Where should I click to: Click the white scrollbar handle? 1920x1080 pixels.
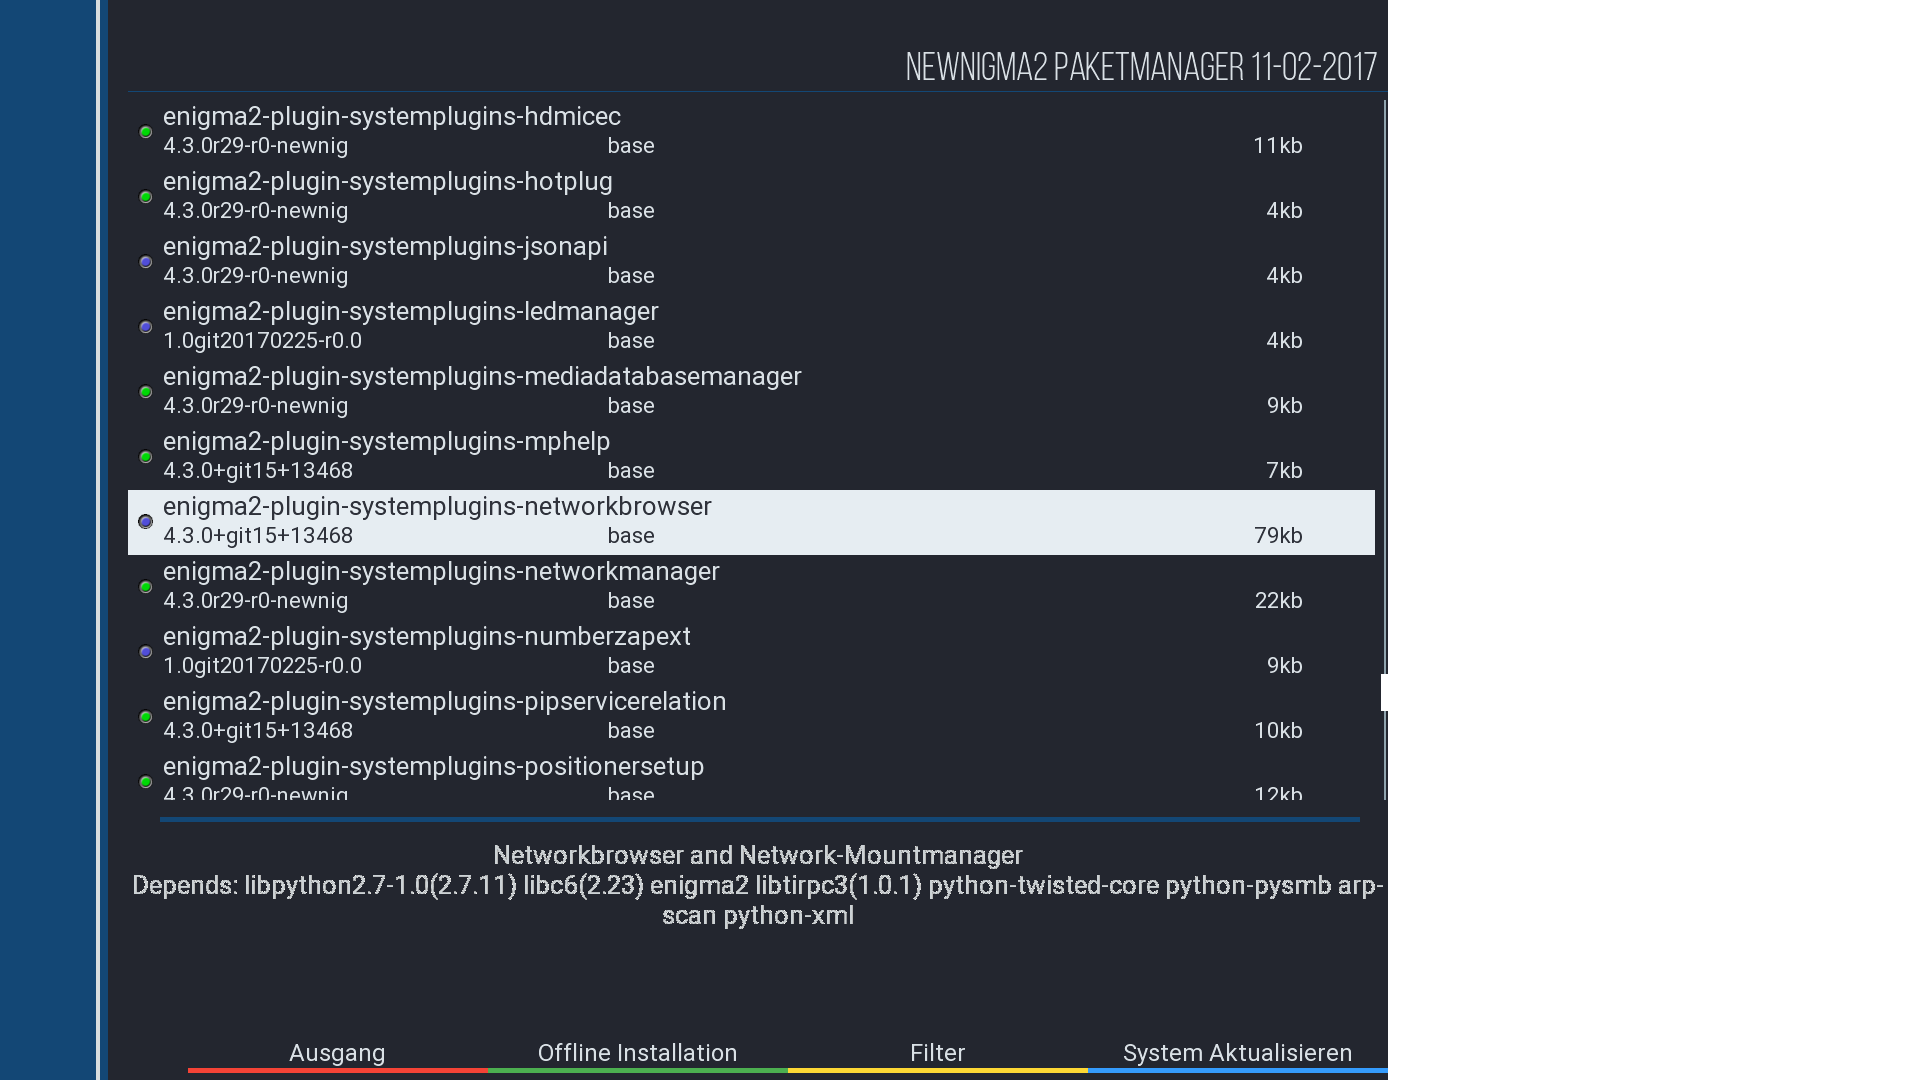coord(1384,692)
